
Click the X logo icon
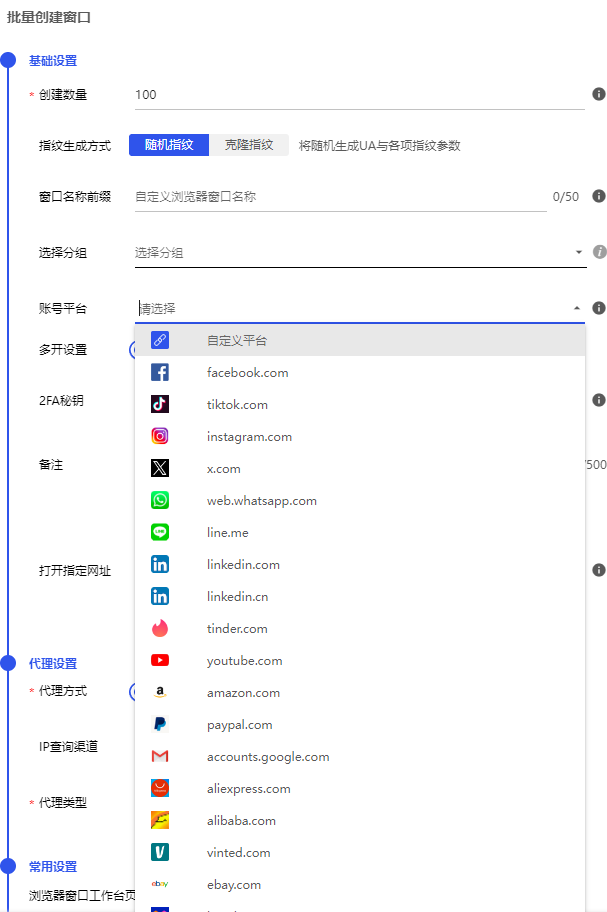(x=160, y=468)
